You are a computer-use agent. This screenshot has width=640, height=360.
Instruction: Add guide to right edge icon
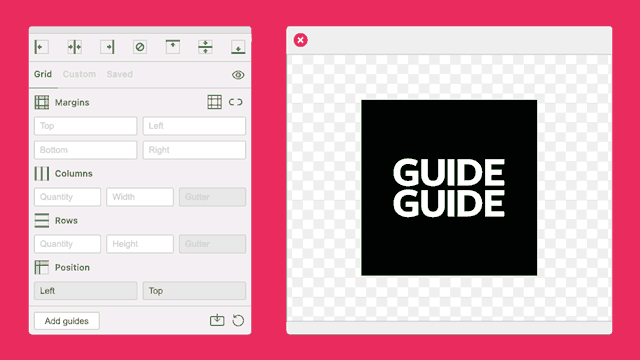pos(107,47)
